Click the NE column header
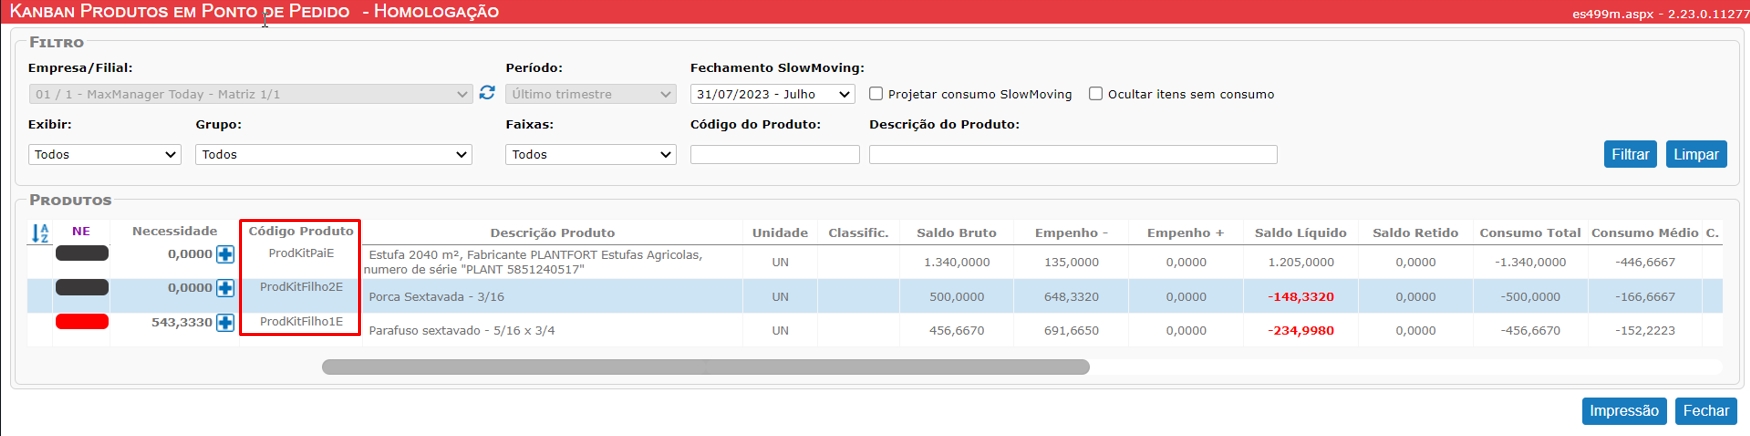 (81, 231)
